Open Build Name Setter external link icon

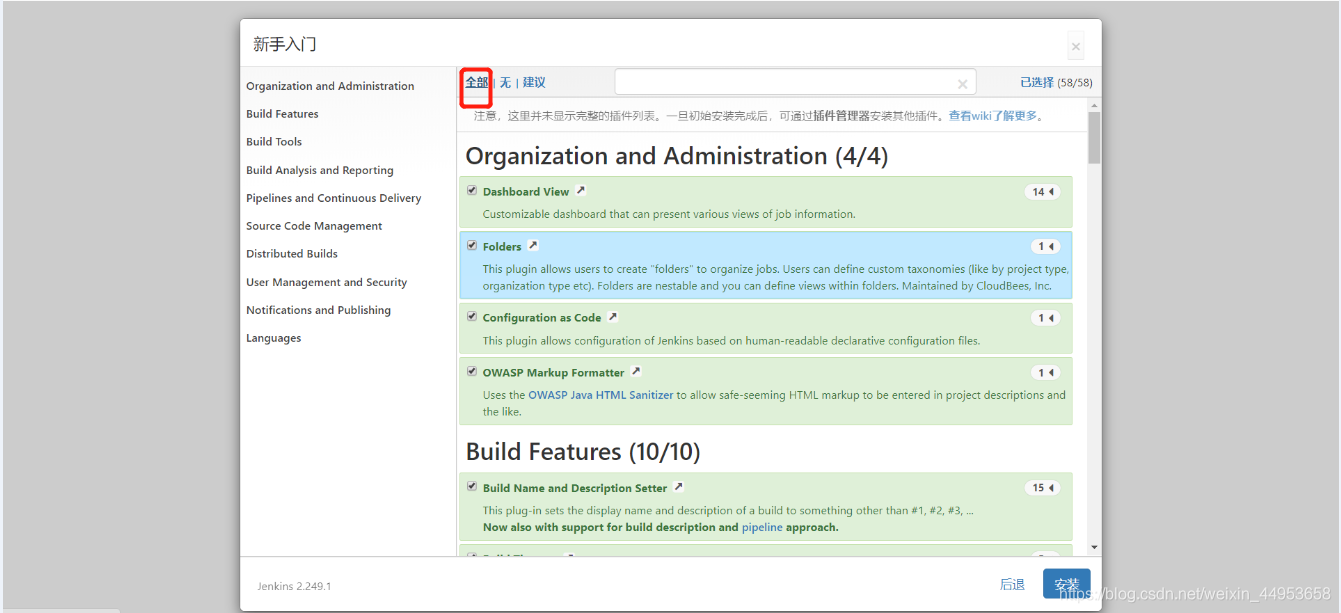(678, 487)
